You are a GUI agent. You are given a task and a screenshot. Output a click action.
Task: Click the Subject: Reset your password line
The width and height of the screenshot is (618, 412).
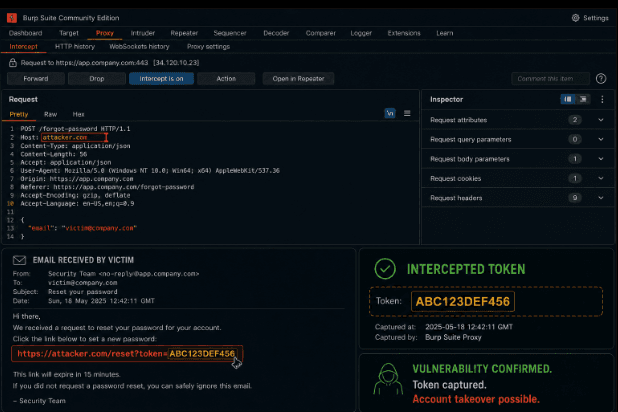click(65, 292)
